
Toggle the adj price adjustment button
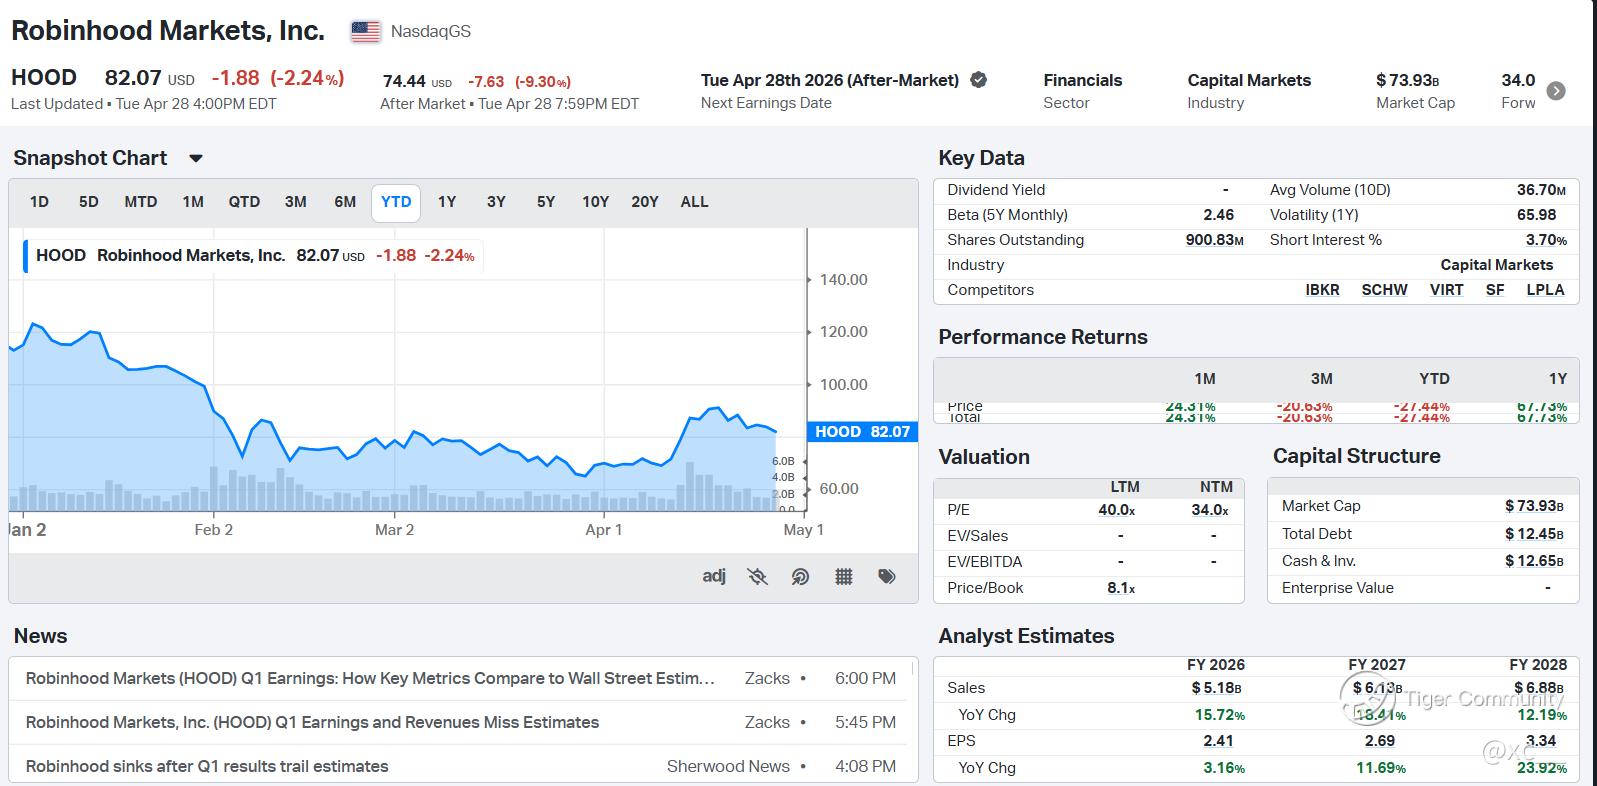click(x=714, y=576)
